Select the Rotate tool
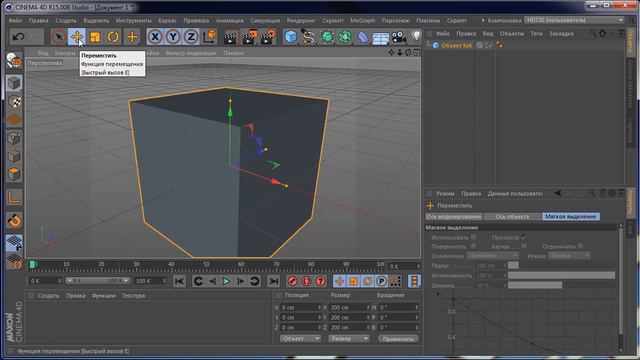 click(x=113, y=37)
